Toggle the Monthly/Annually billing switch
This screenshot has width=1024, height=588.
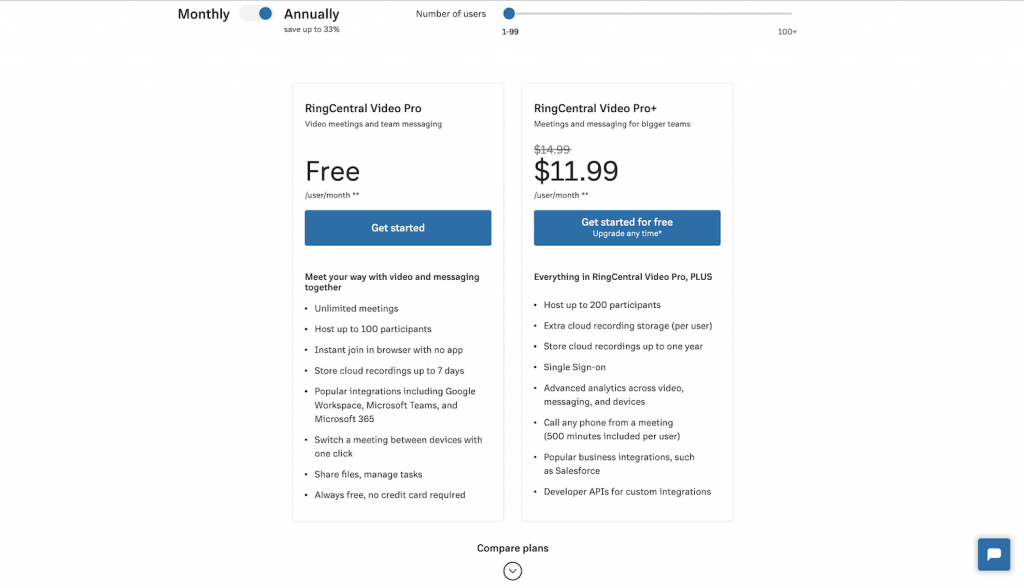click(257, 14)
